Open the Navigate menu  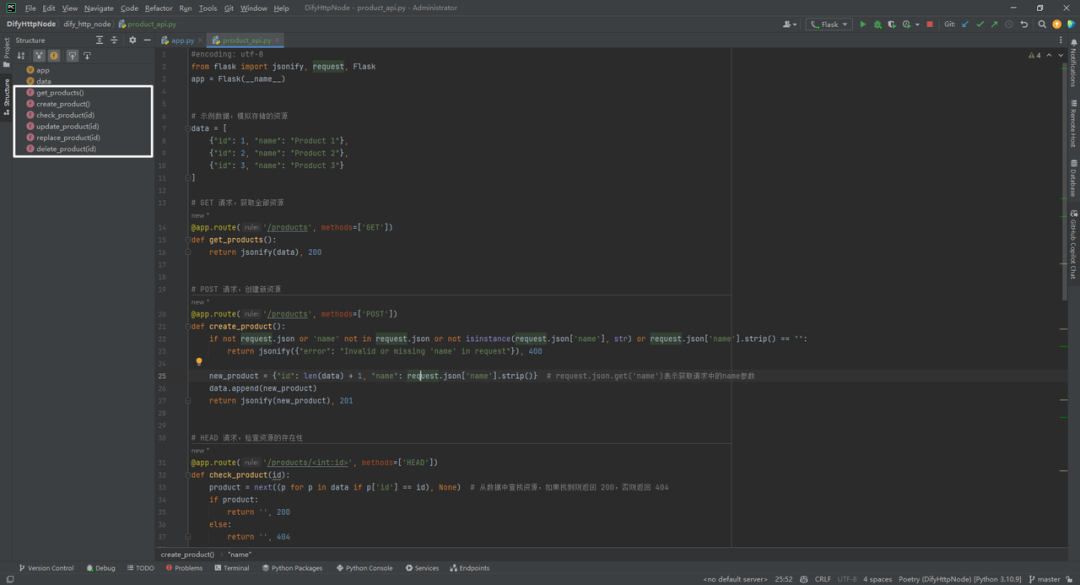pos(98,8)
